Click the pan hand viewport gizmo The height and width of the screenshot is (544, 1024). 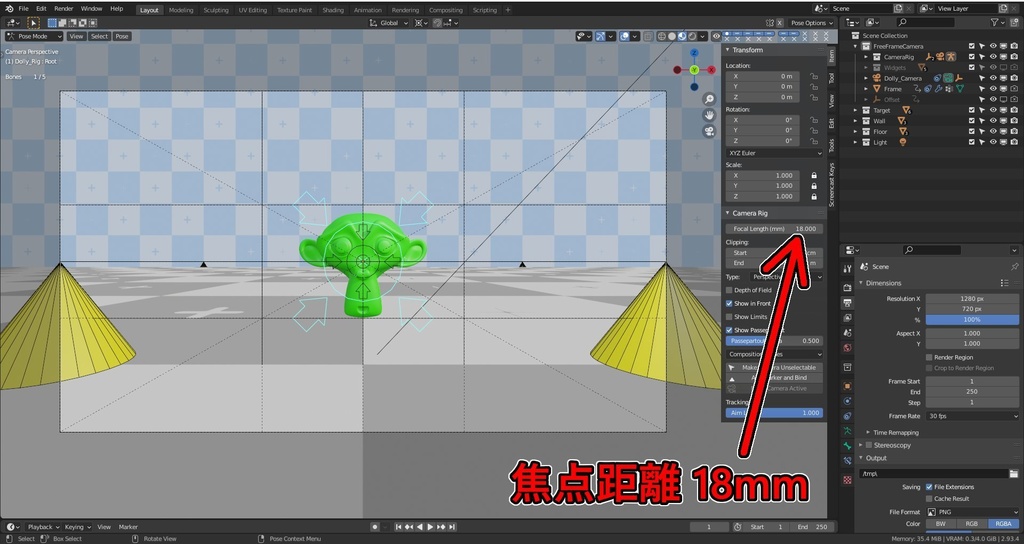[709, 115]
